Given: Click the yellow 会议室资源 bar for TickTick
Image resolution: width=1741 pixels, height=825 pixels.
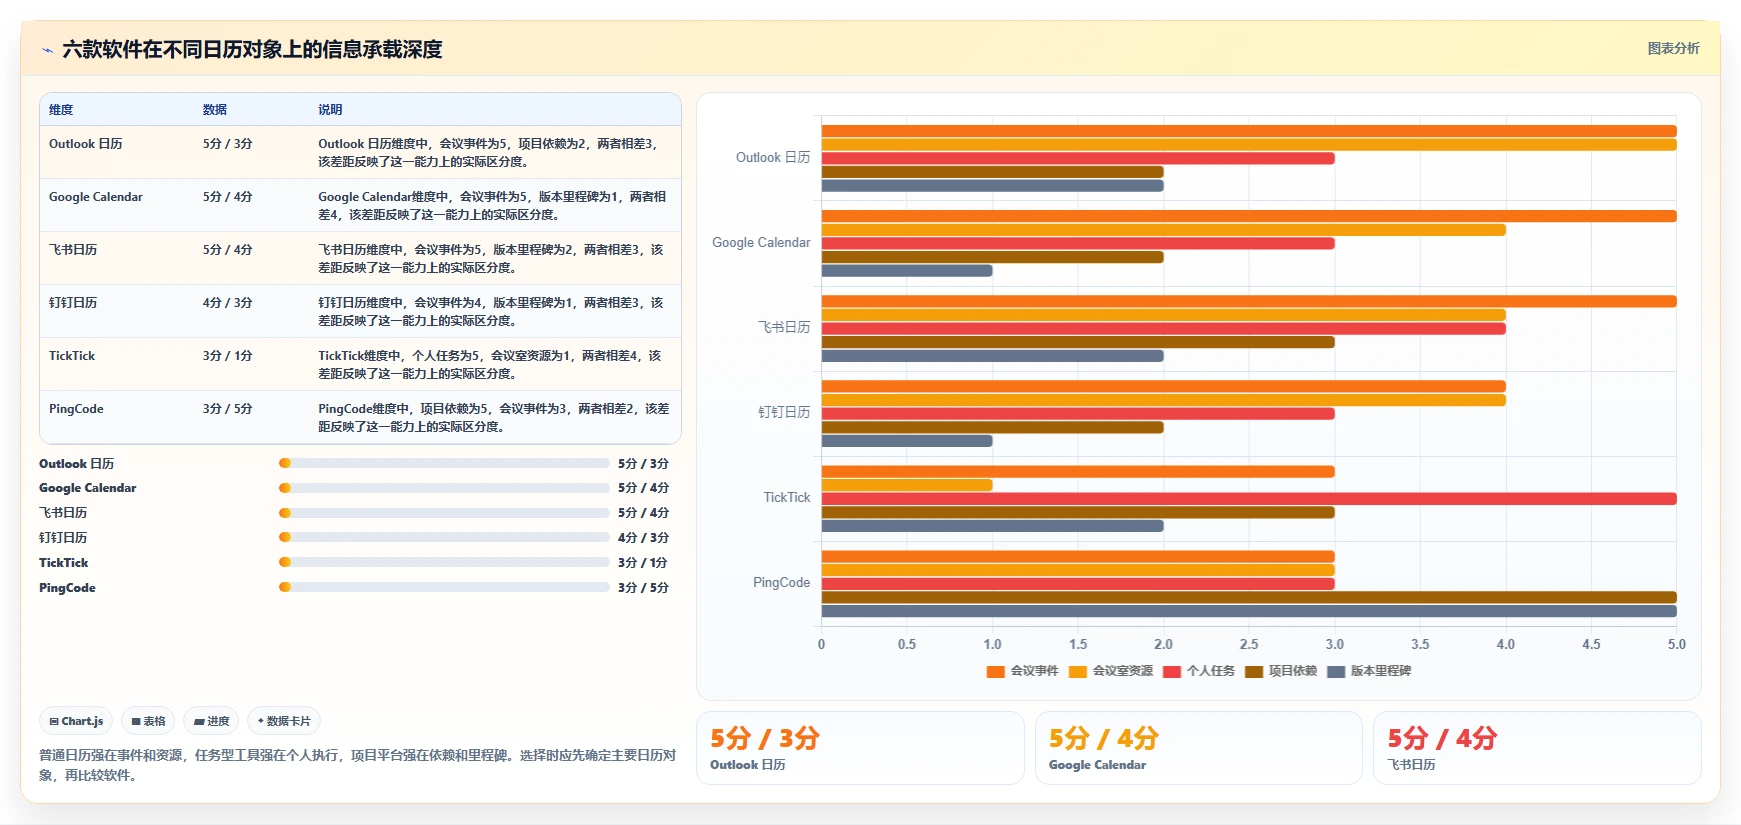Looking at the screenshot, I should [907, 485].
